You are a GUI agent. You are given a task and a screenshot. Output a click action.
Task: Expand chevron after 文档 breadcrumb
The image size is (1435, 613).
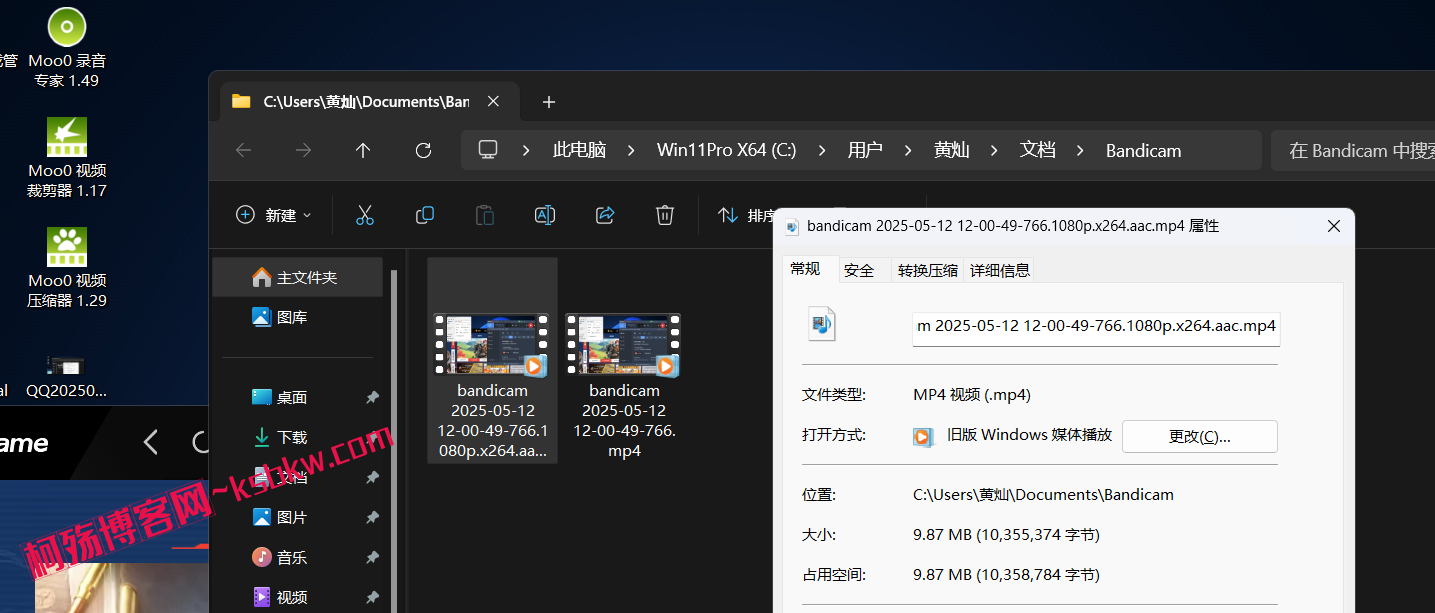click(x=1080, y=150)
